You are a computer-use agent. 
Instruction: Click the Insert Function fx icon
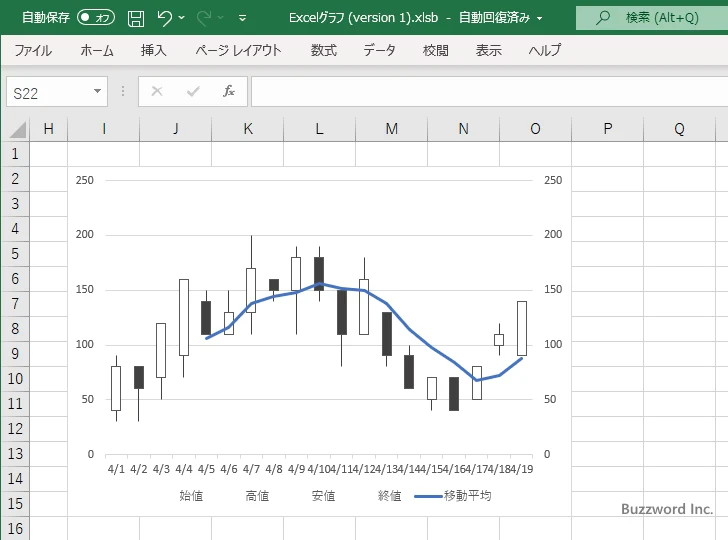[x=229, y=91]
